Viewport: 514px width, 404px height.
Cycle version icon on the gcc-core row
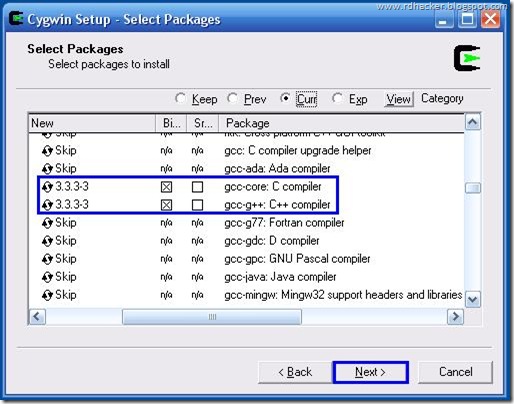(47, 187)
